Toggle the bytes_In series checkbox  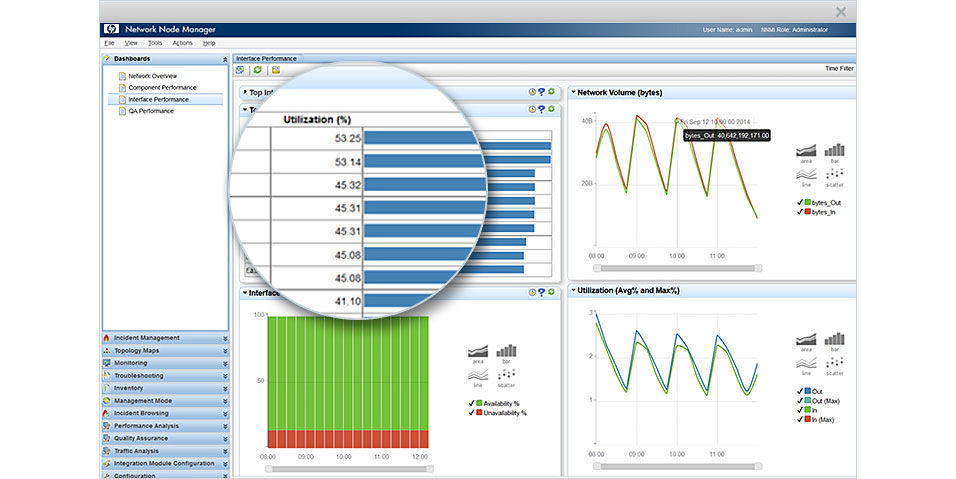pyautogui.click(x=800, y=211)
